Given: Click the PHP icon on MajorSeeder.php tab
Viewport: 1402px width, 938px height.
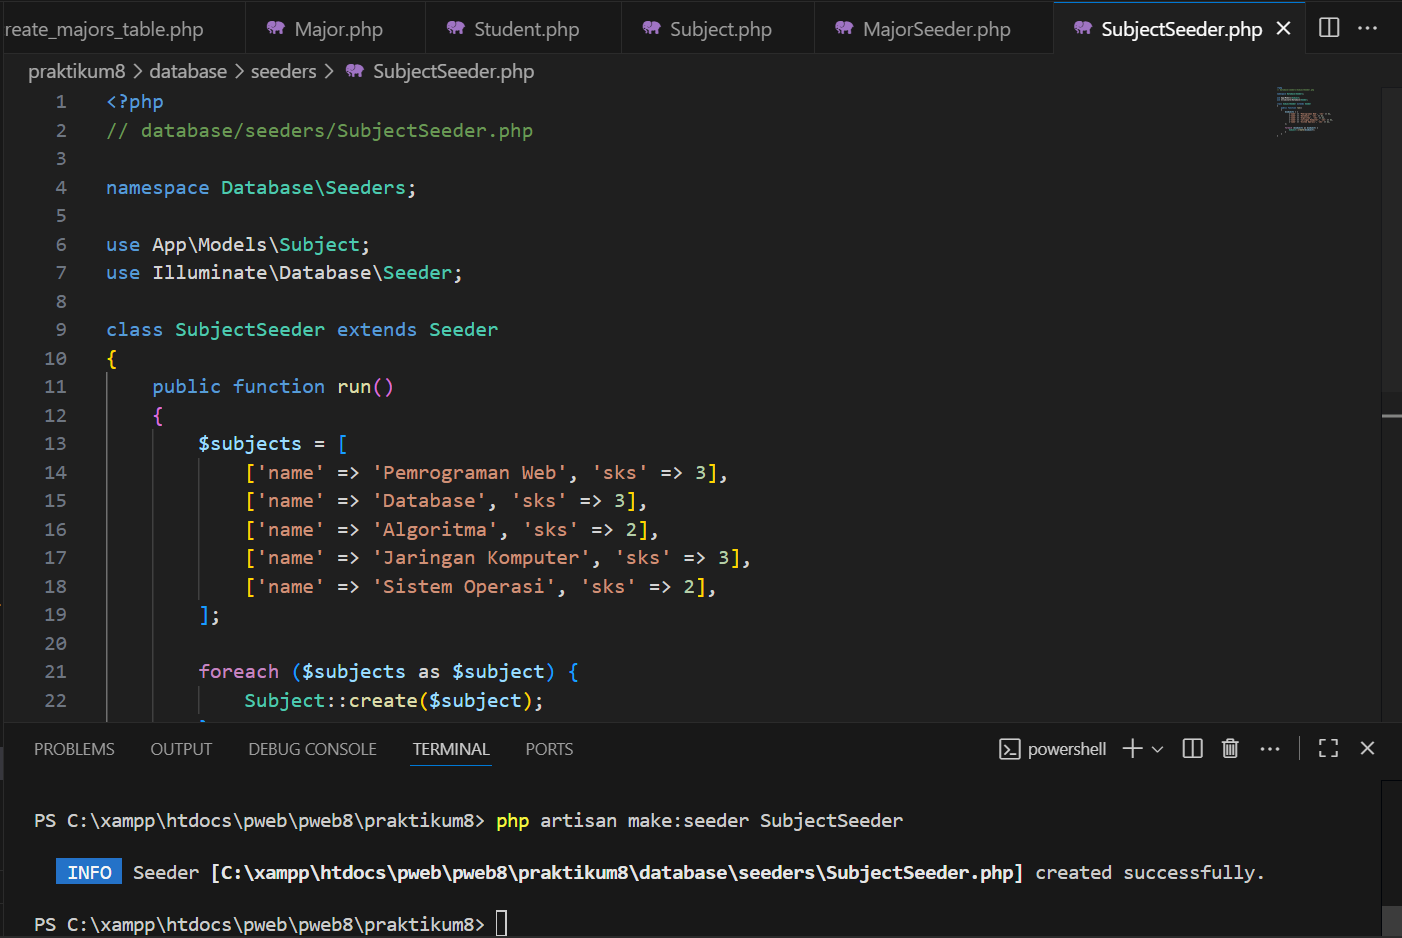Looking at the screenshot, I should pos(844,28).
